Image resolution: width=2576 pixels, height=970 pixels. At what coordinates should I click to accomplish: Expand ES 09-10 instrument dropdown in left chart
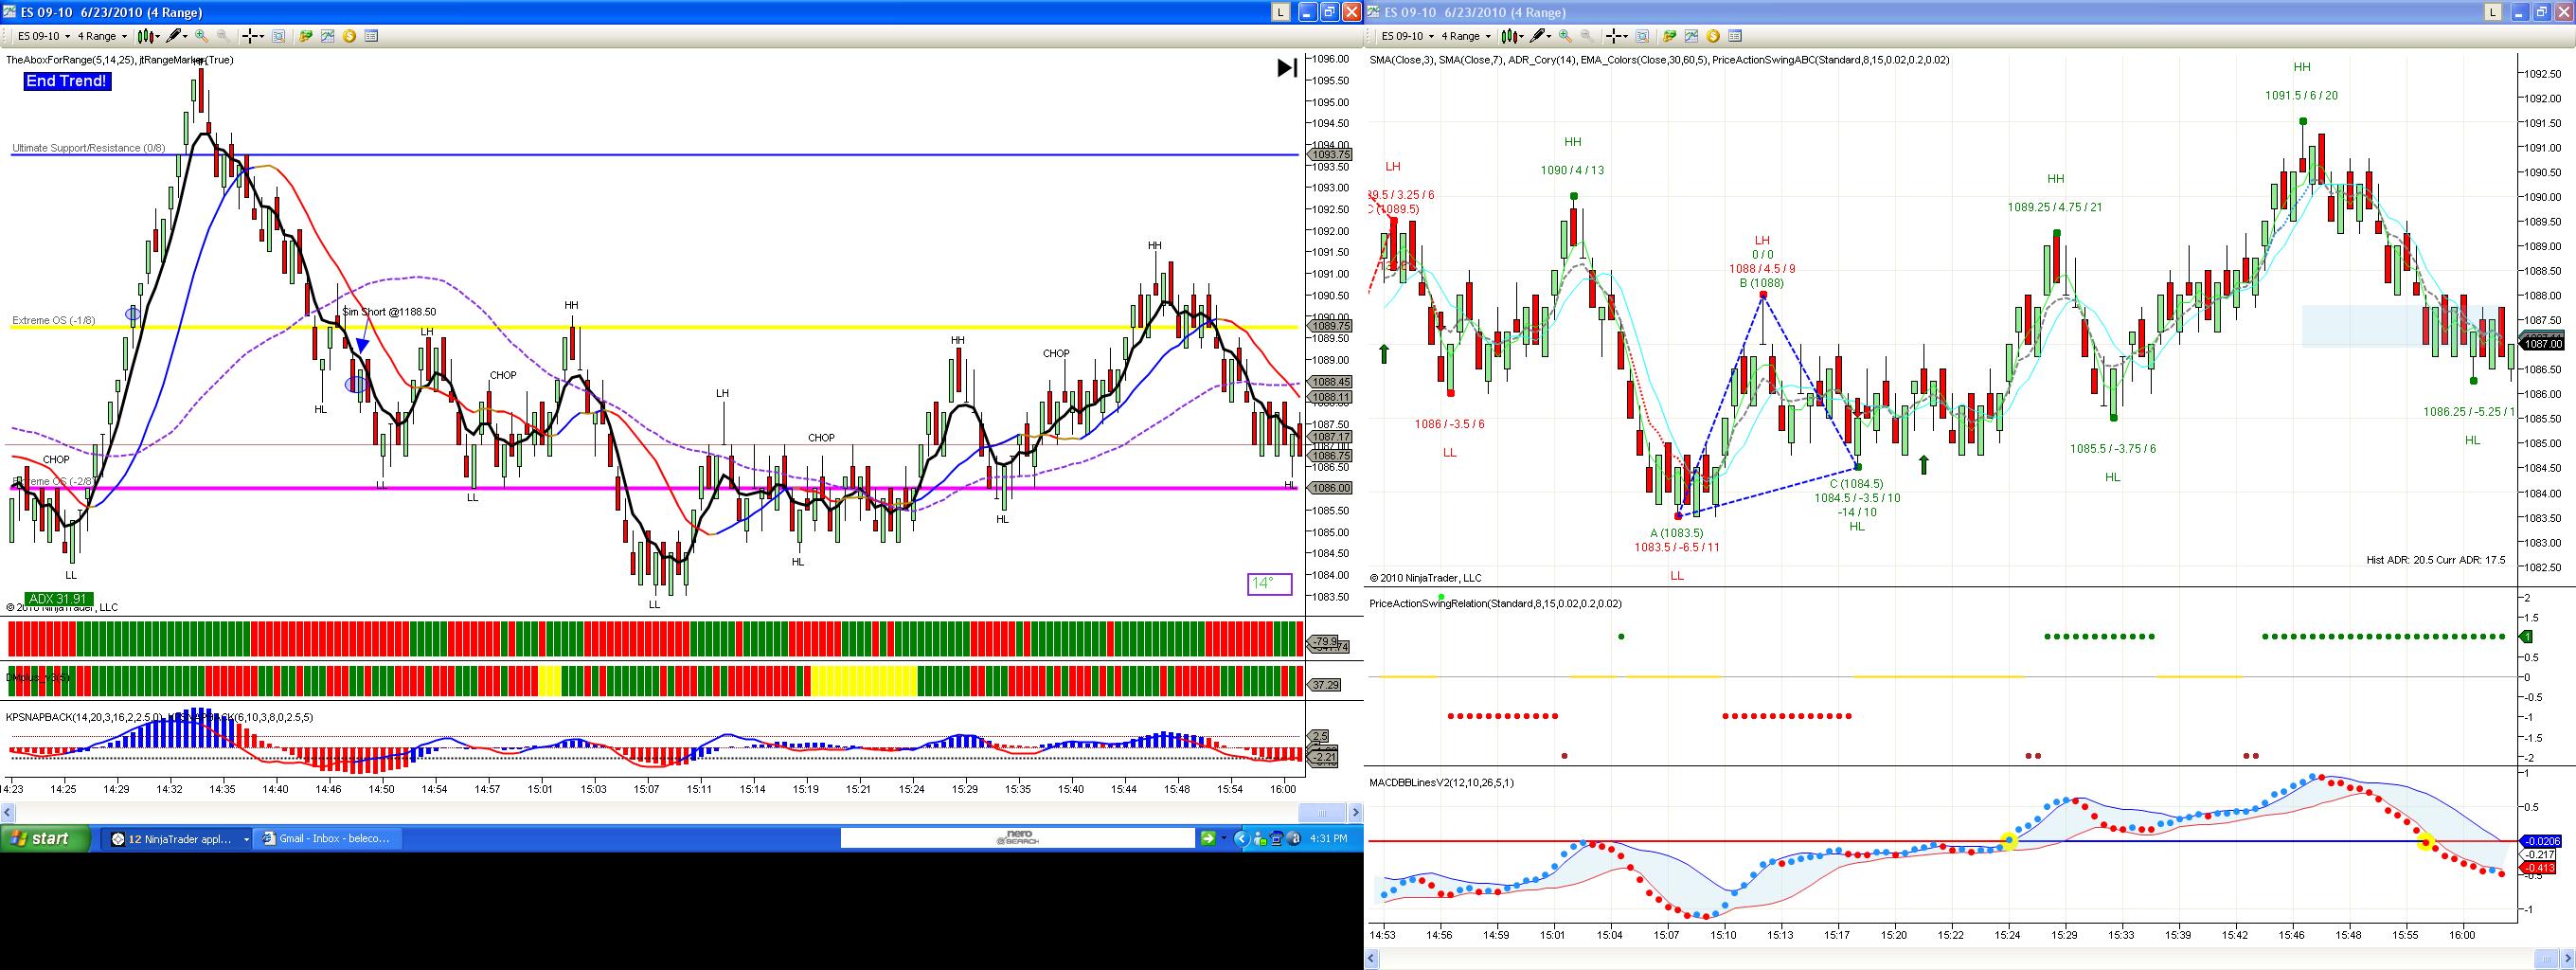point(44,36)
